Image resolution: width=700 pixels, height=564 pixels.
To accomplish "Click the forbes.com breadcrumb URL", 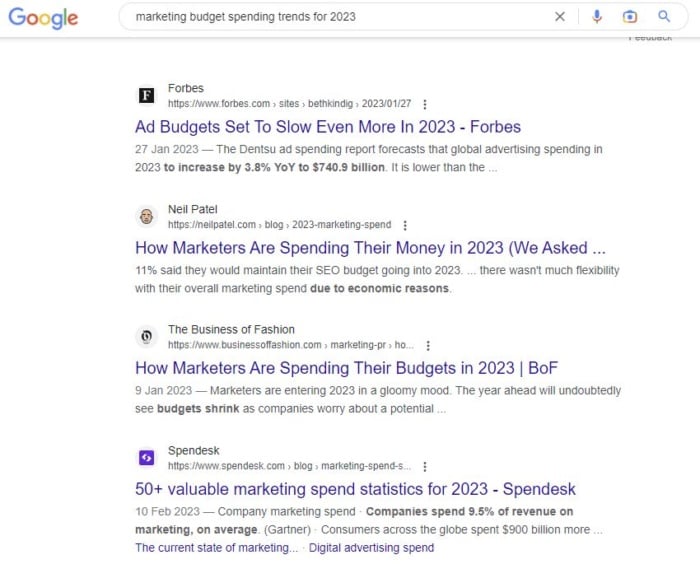I will click(289, 104).
